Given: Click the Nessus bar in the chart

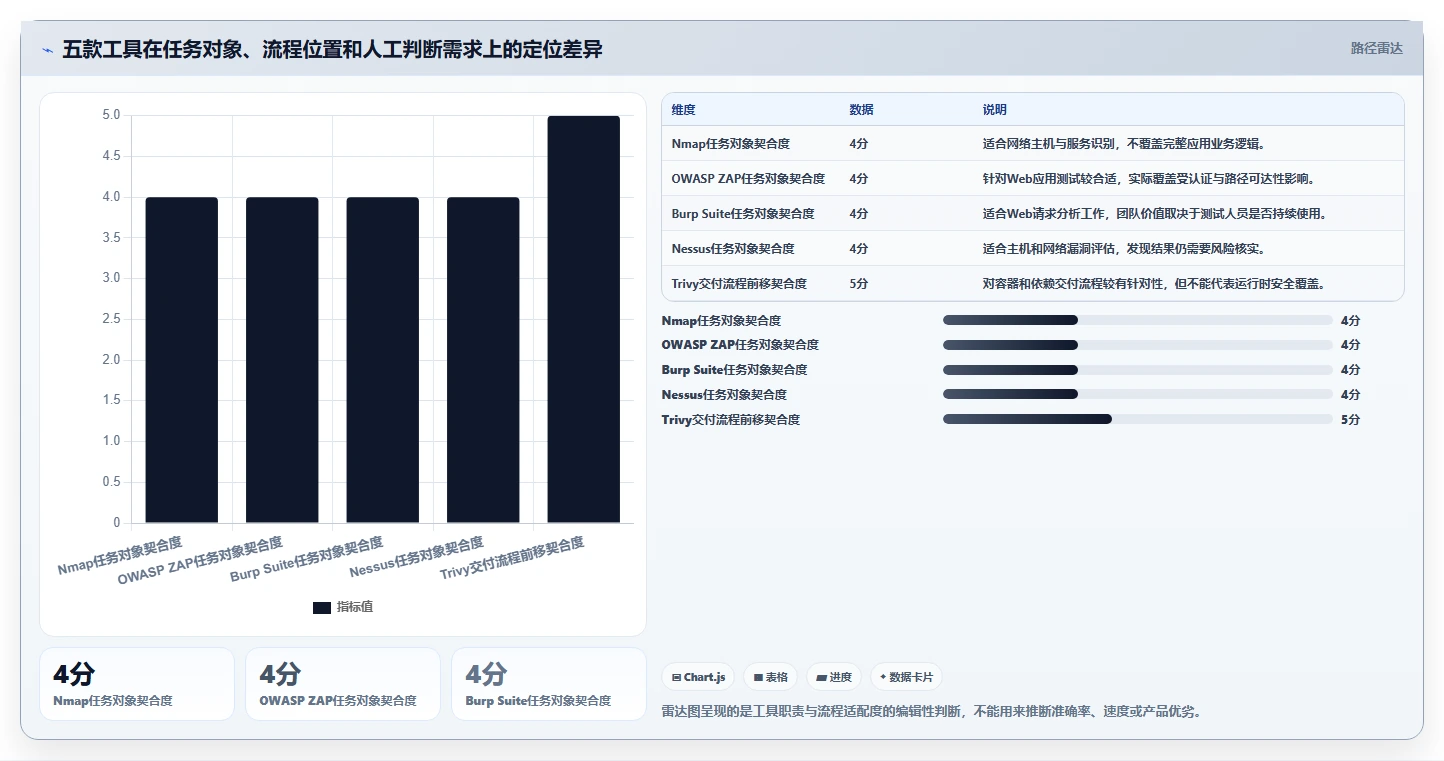Looking at the screenshot, I should click(483, 360).
